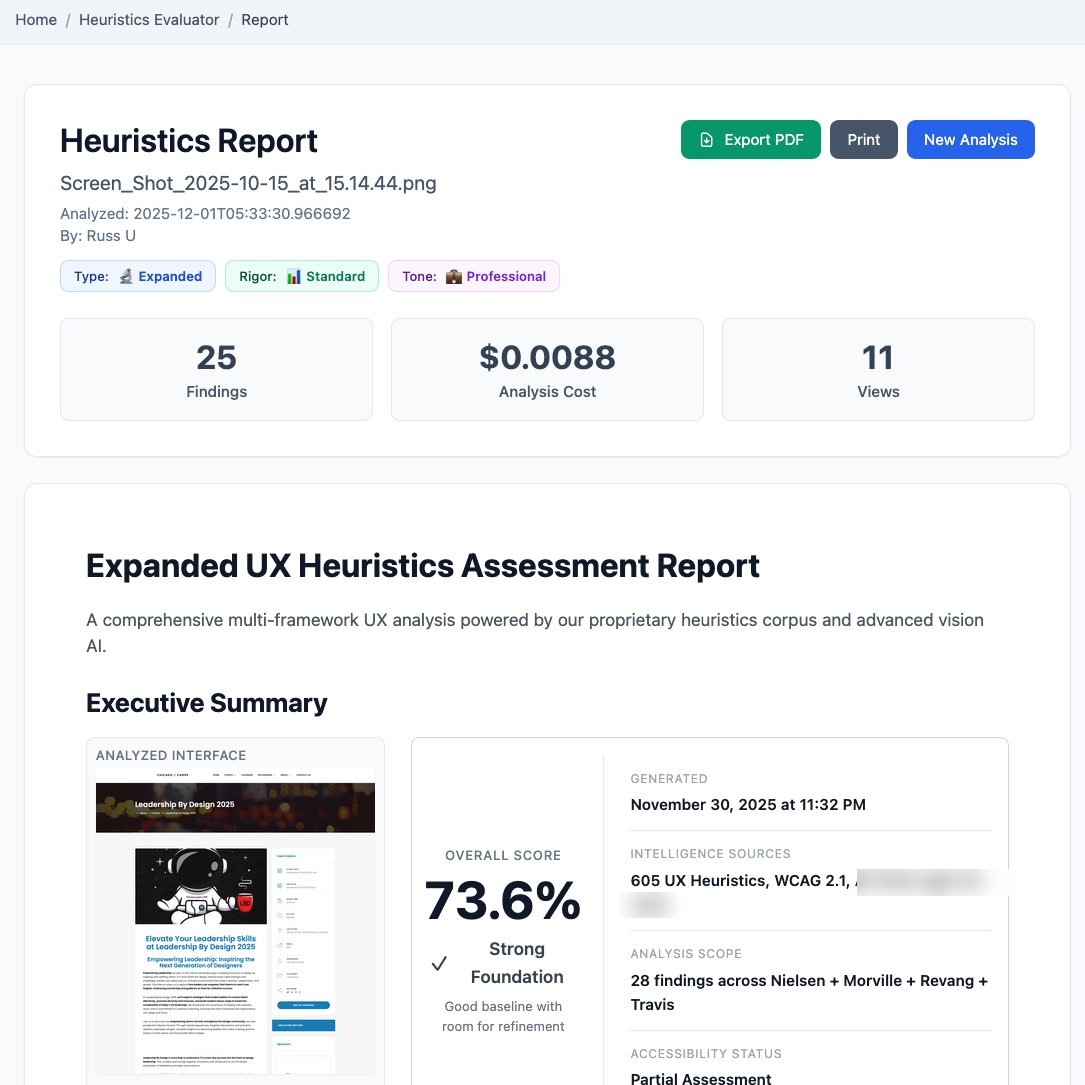The height and width of the screenshot is (1085, 1085).
Task: Click the Executive Summary heading
Action: pos(206,703)
